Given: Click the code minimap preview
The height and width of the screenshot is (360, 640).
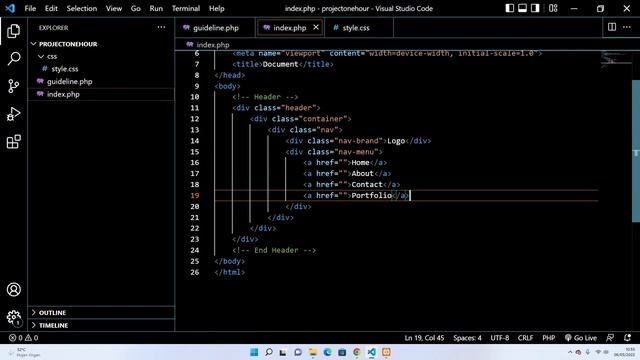Looking at the screenshot, I should [x=616, y=60].
